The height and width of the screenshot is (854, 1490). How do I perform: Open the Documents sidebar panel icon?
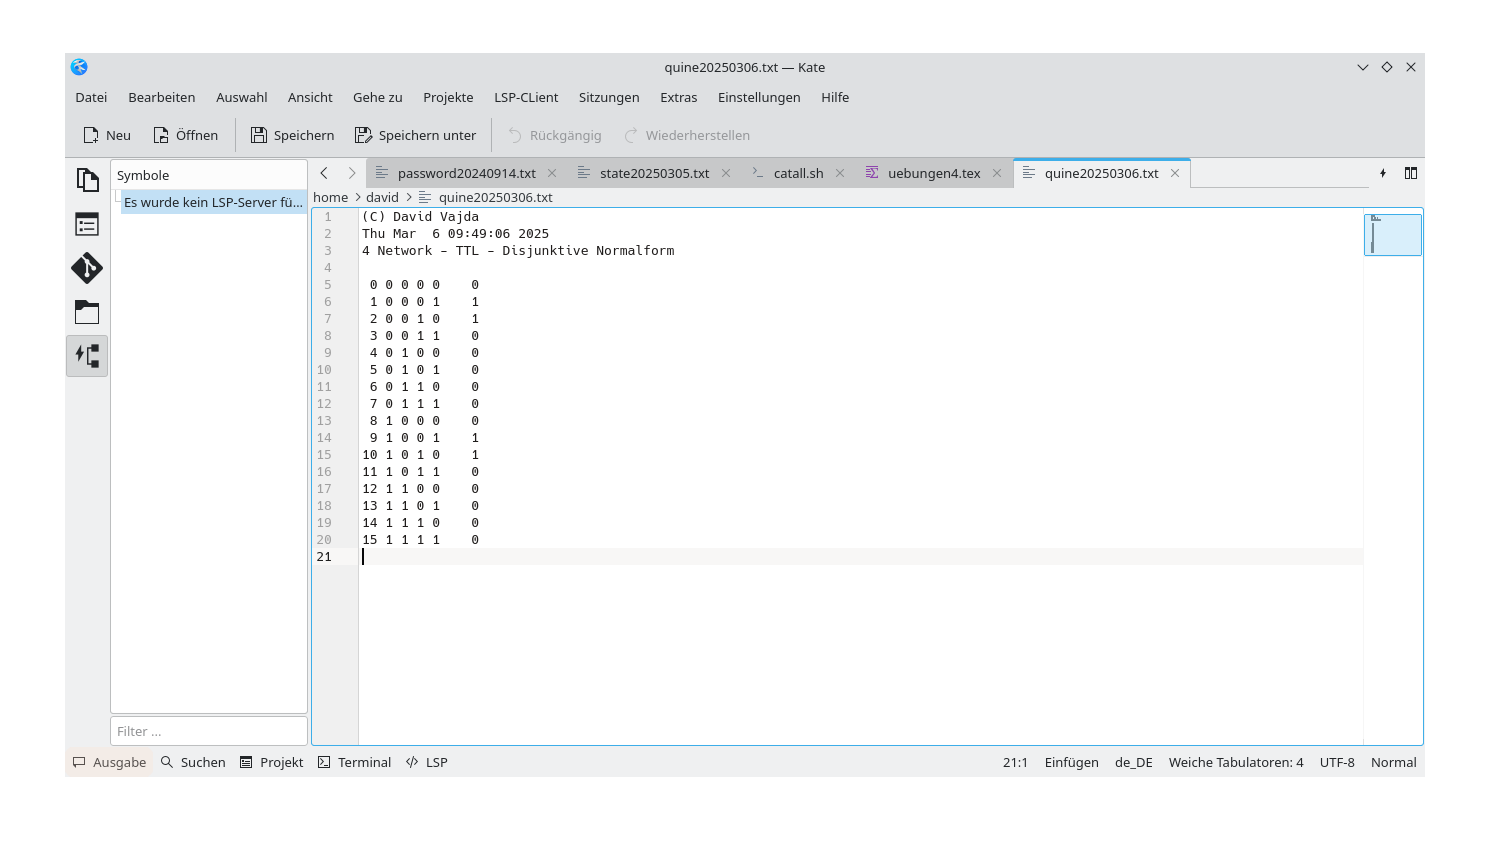[x=87, y=180]
